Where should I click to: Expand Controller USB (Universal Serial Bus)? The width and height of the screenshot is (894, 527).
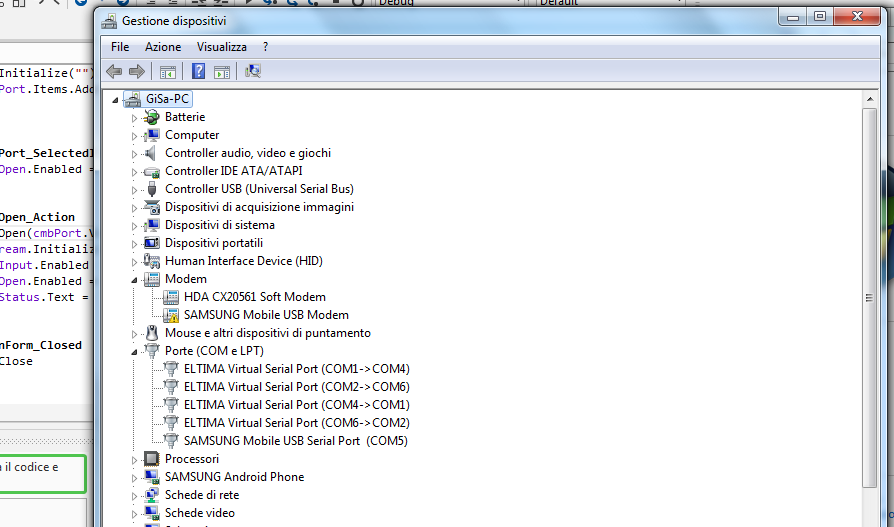[x=135, y=190]
